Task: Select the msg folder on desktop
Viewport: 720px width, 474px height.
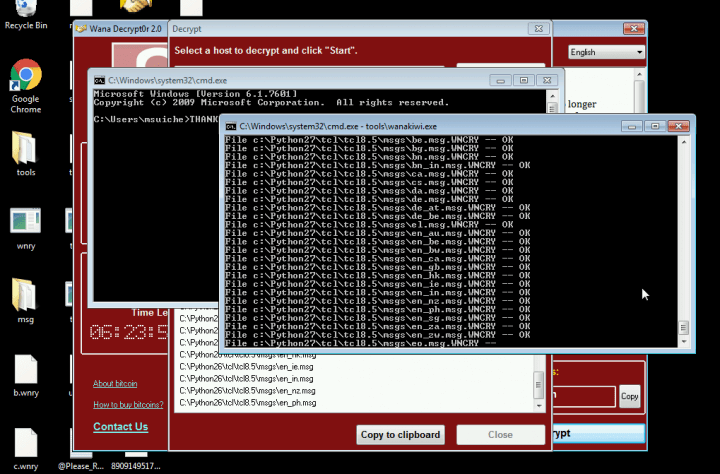Action: (x=25, y=301)
